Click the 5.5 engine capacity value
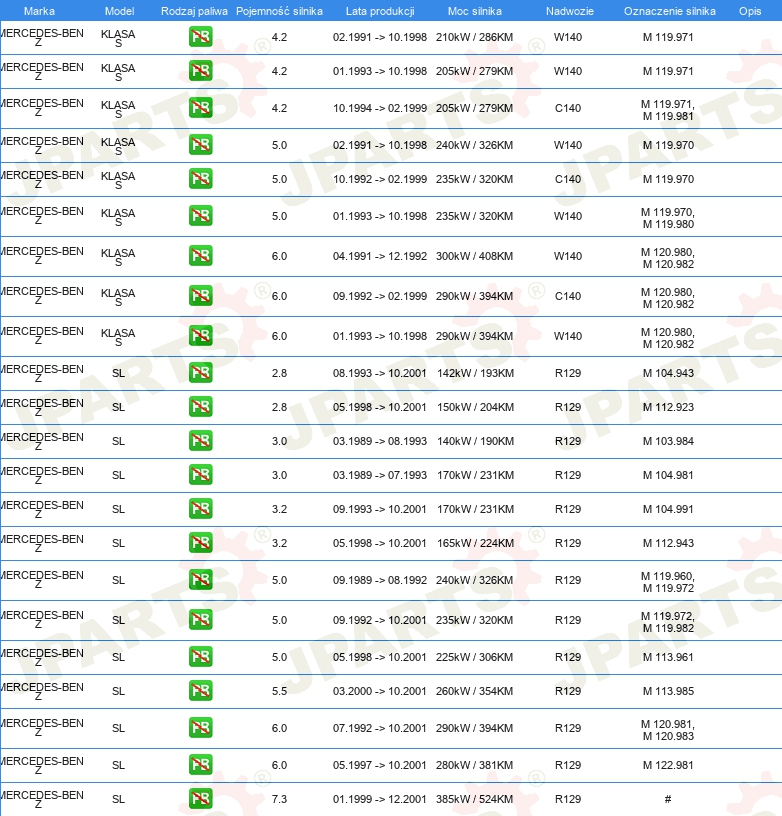The height and width of the screenshot is (816, 782). pyautogui.click(x=279, y=691)
